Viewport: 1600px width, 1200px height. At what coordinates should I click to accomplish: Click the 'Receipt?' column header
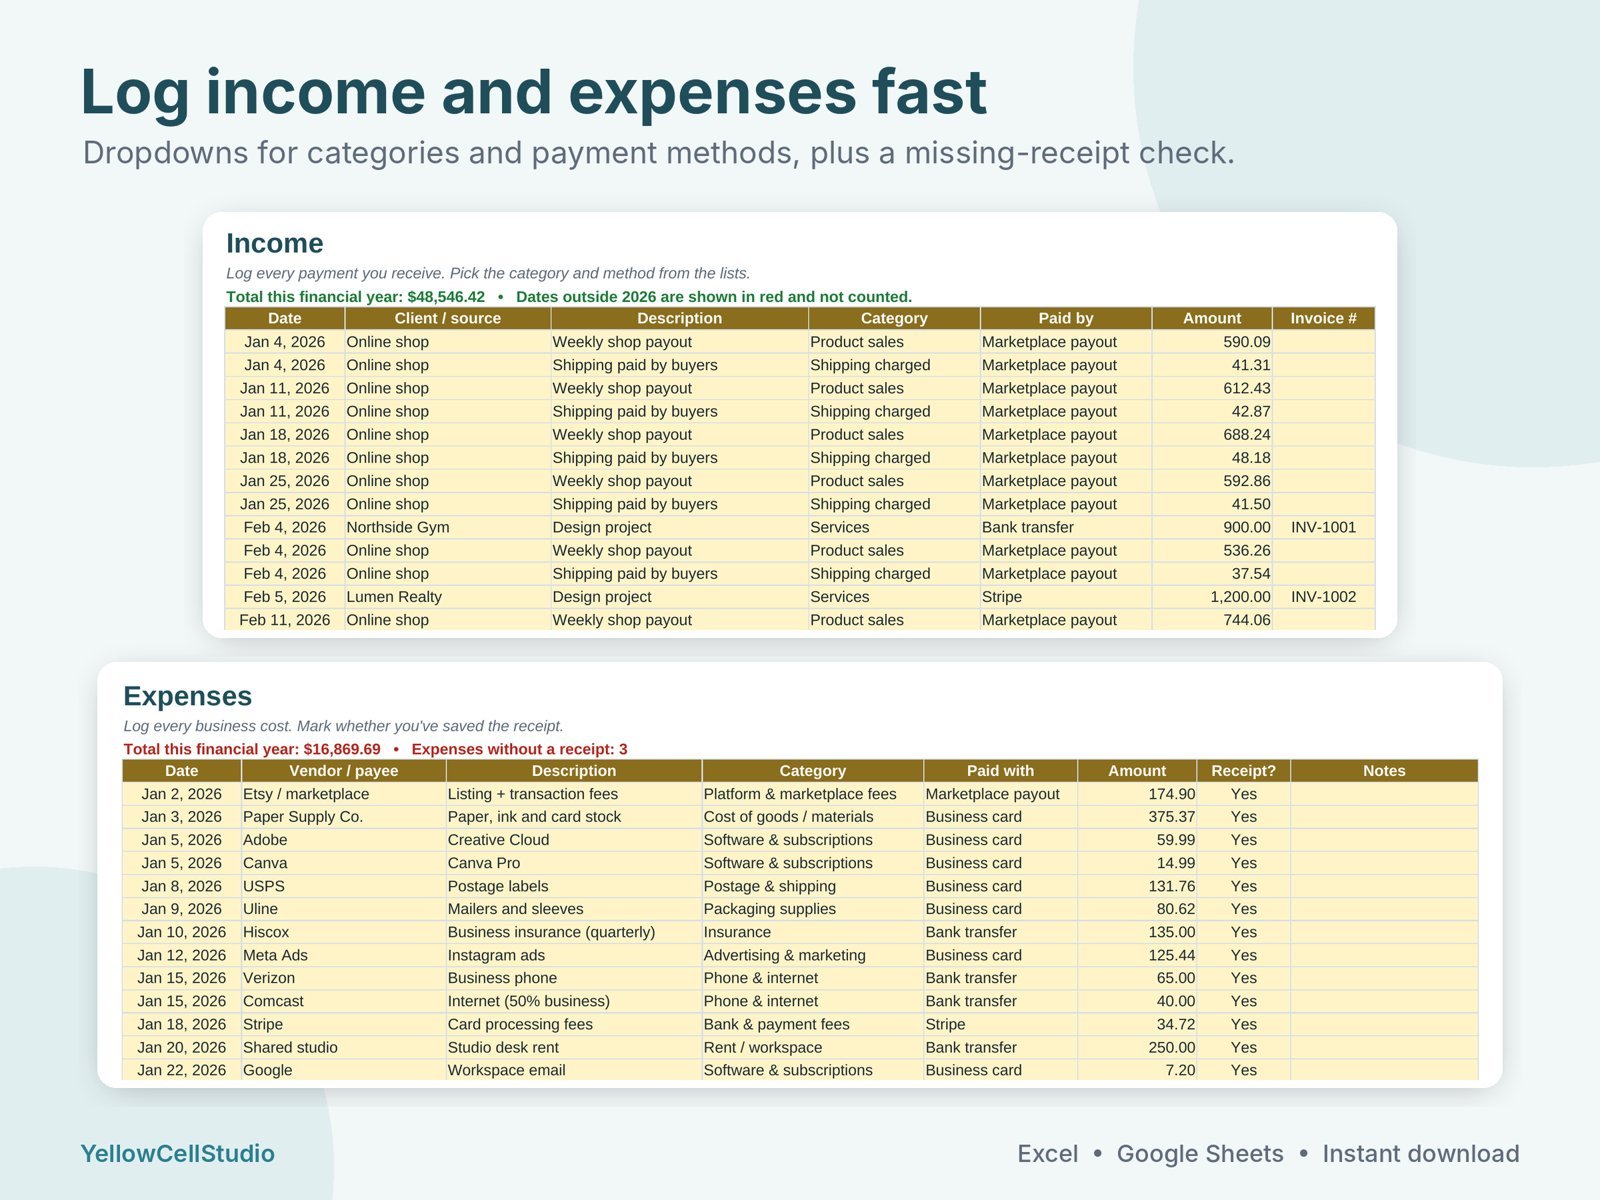point(1243,771)
